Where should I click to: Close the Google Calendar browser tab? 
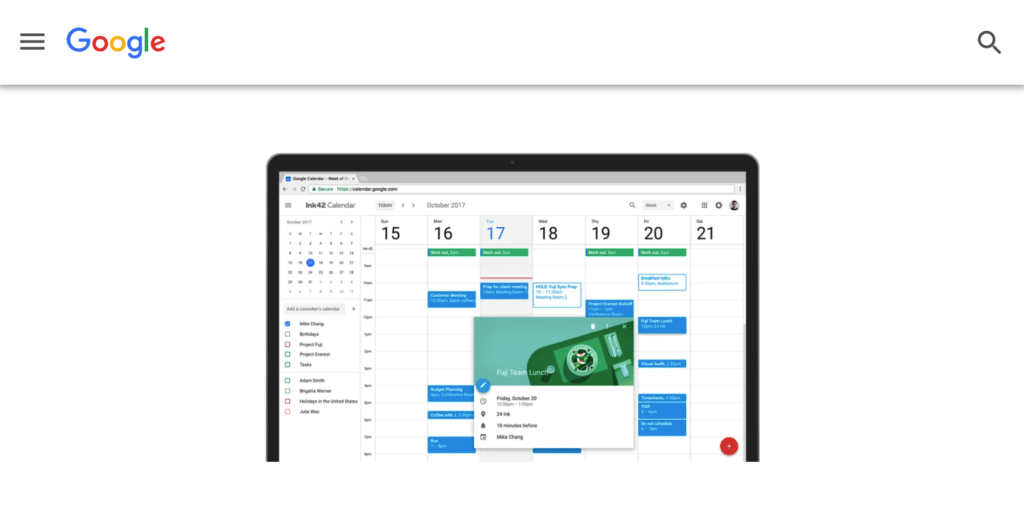(353, 178)
